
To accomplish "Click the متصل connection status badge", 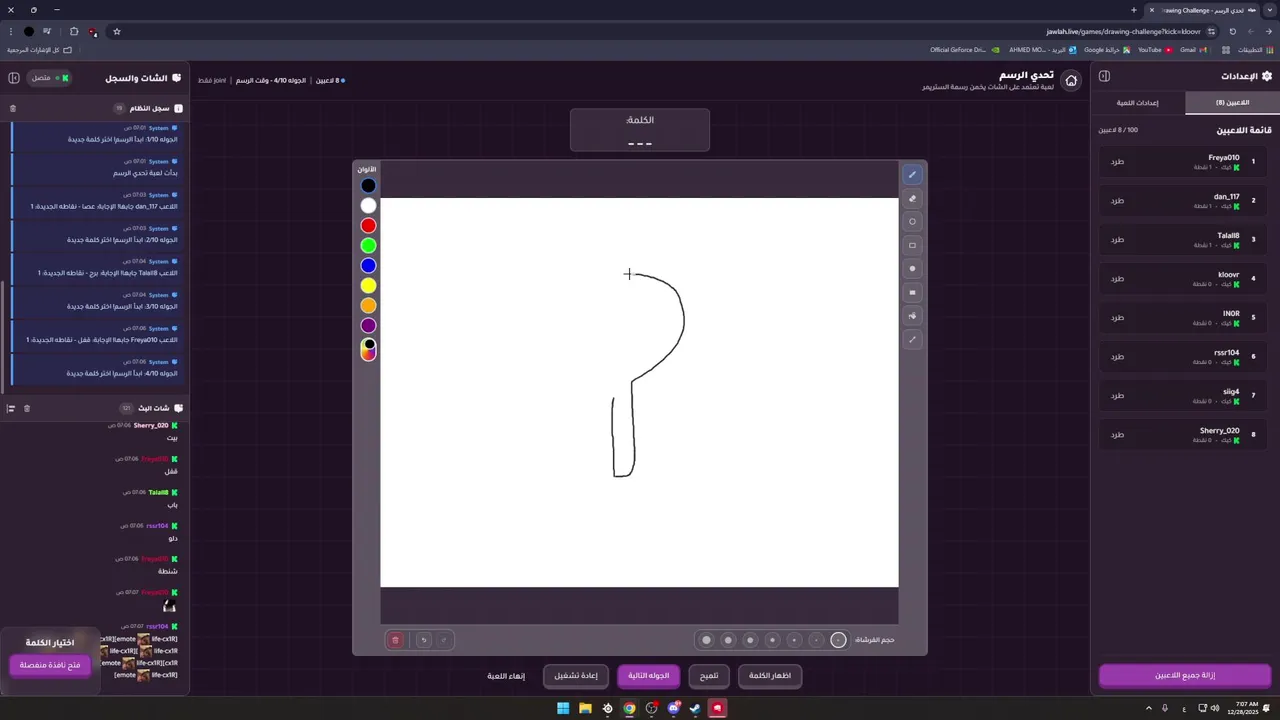I will click(49, 77).
